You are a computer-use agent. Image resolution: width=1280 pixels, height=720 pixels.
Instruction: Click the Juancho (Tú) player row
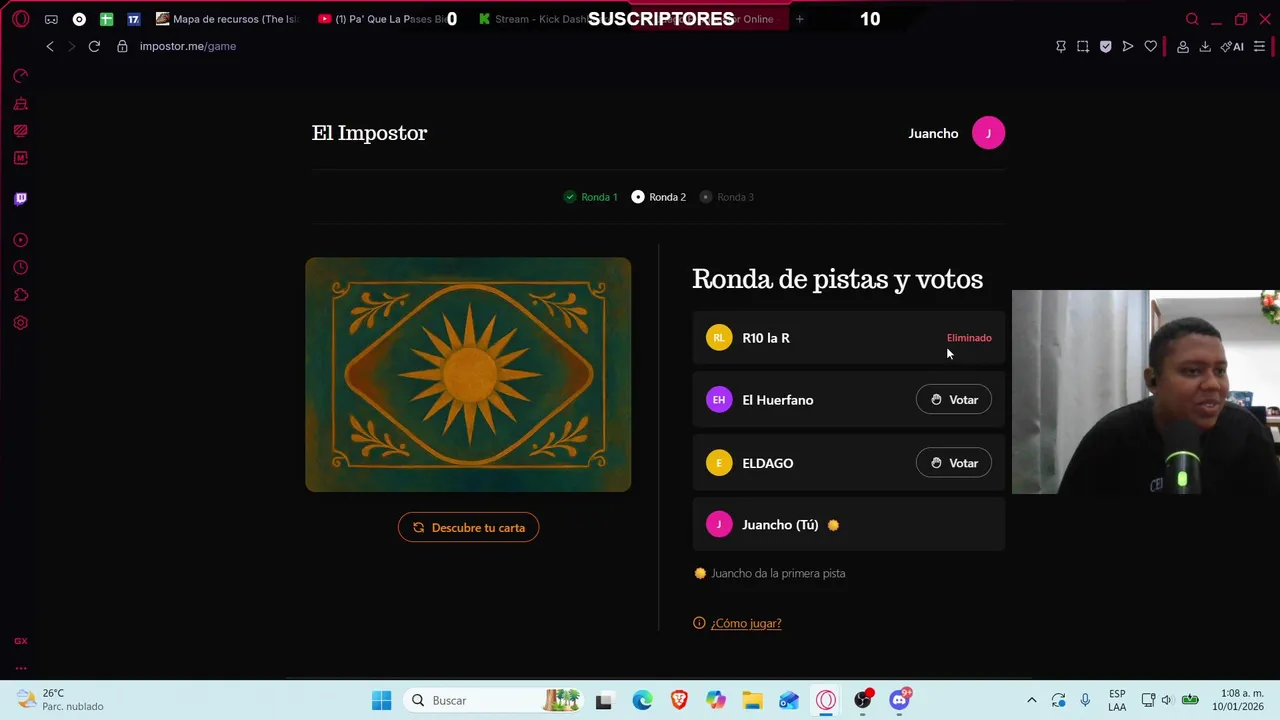[848, 525]
